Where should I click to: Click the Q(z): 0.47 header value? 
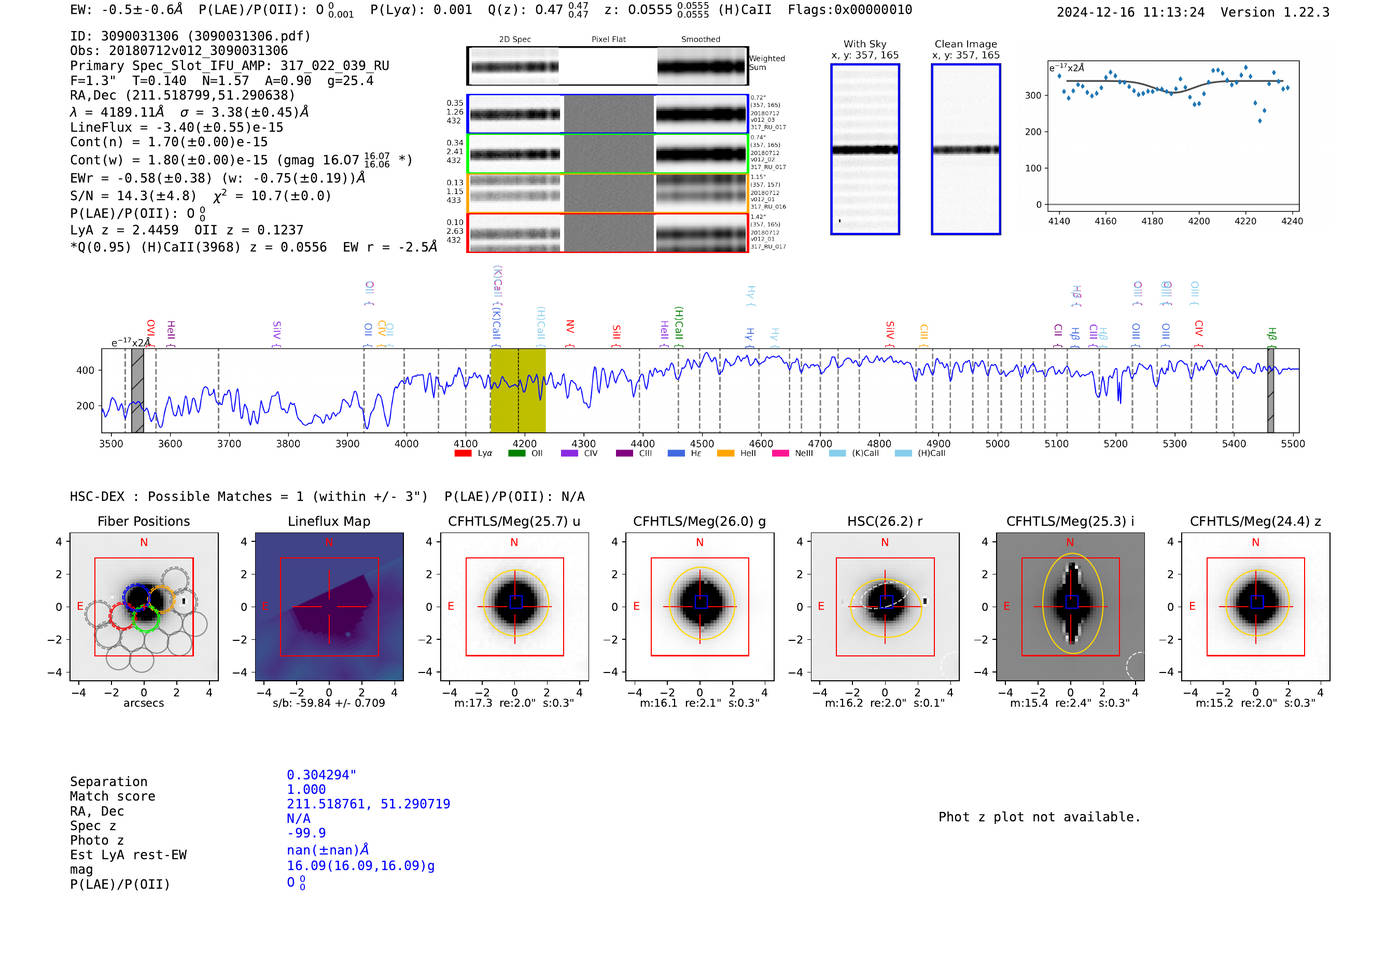tap(538, 10)
